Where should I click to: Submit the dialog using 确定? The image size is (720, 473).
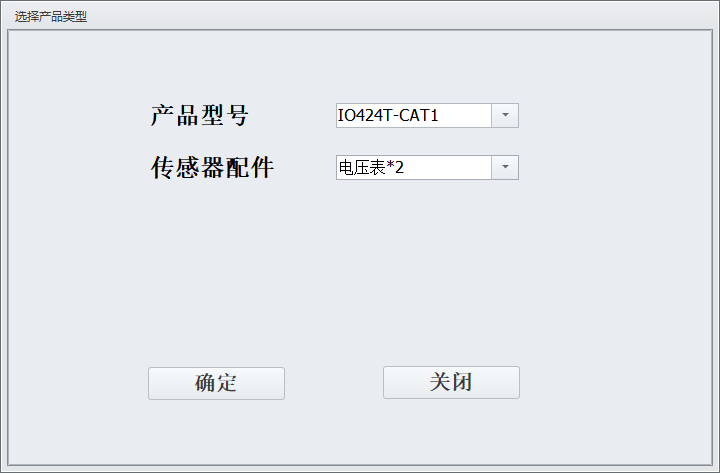click(216, 383)
